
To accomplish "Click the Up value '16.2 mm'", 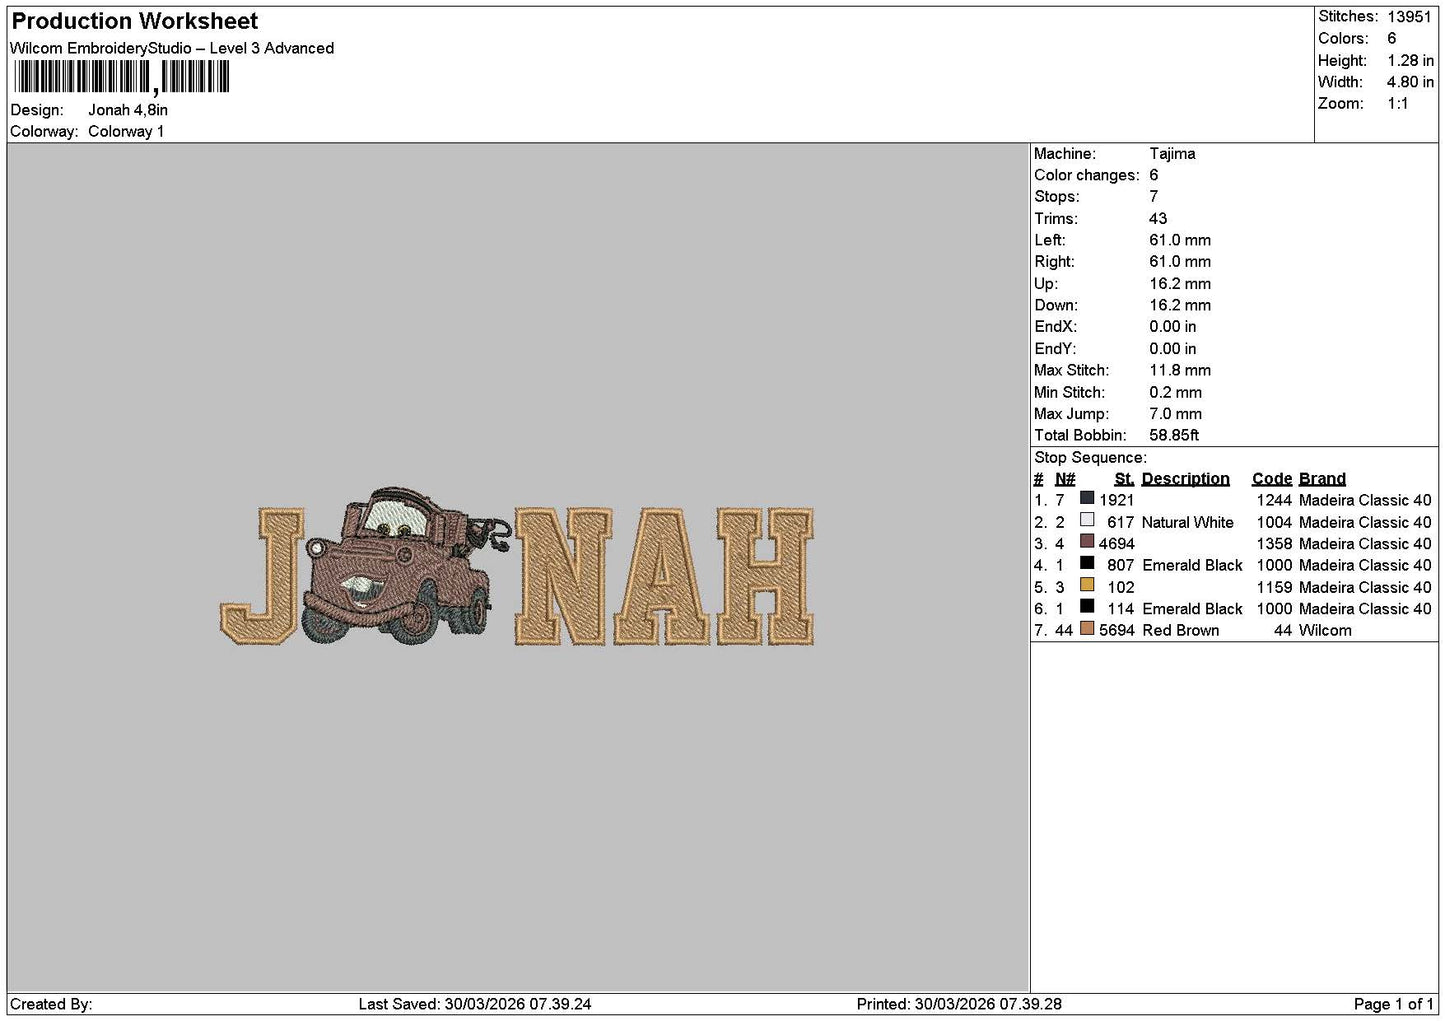I will point(1180,284).
